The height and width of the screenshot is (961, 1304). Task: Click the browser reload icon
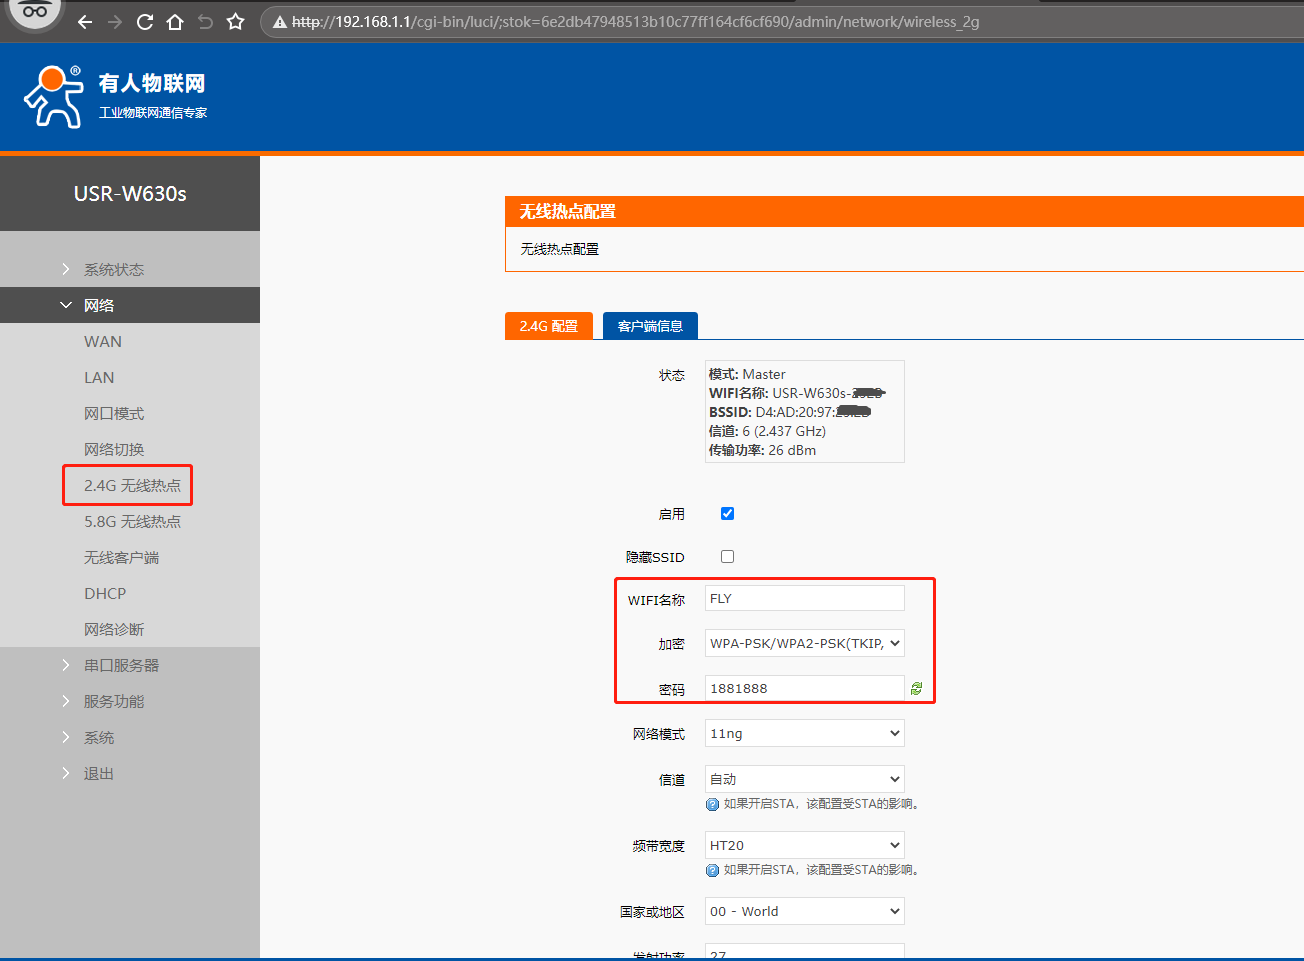[145, 22]
